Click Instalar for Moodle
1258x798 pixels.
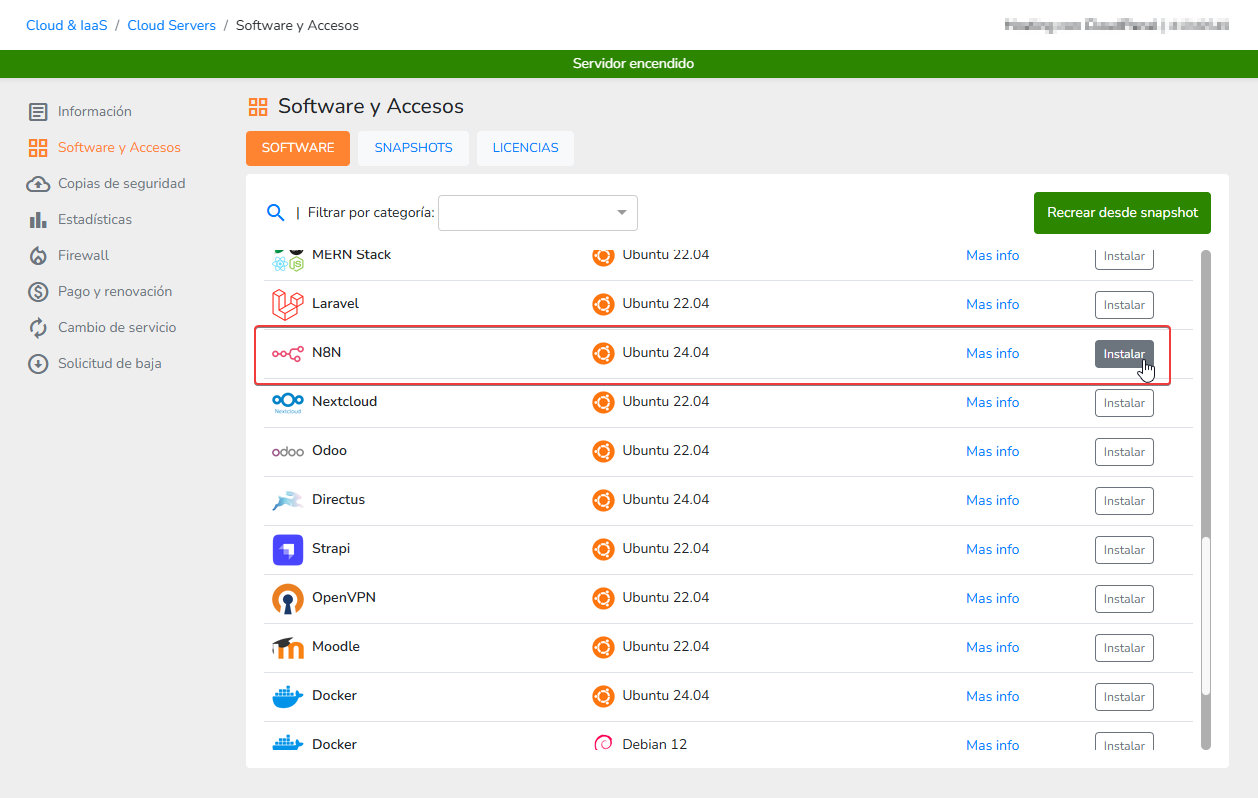point(1124,648)
